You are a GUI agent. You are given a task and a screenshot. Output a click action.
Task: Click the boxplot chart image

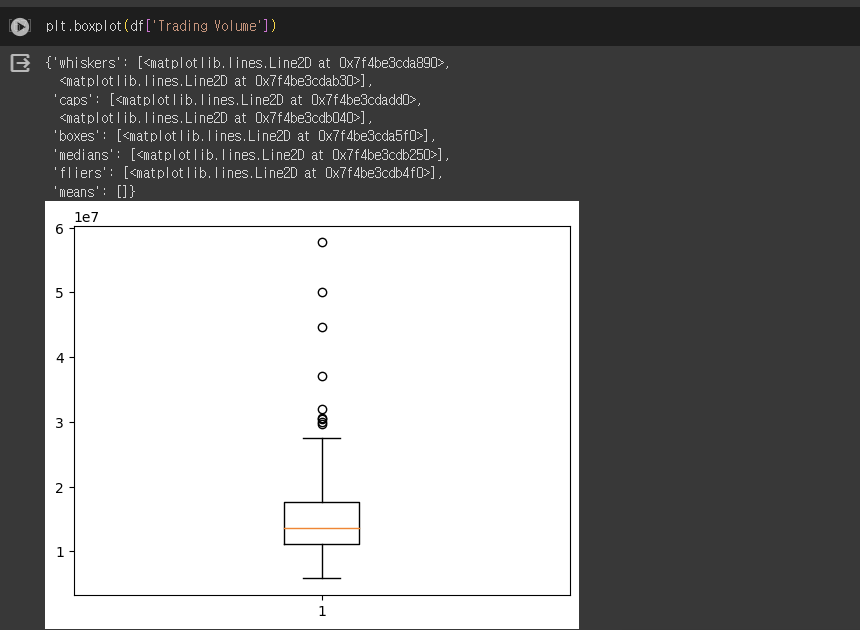click(312, 415)
